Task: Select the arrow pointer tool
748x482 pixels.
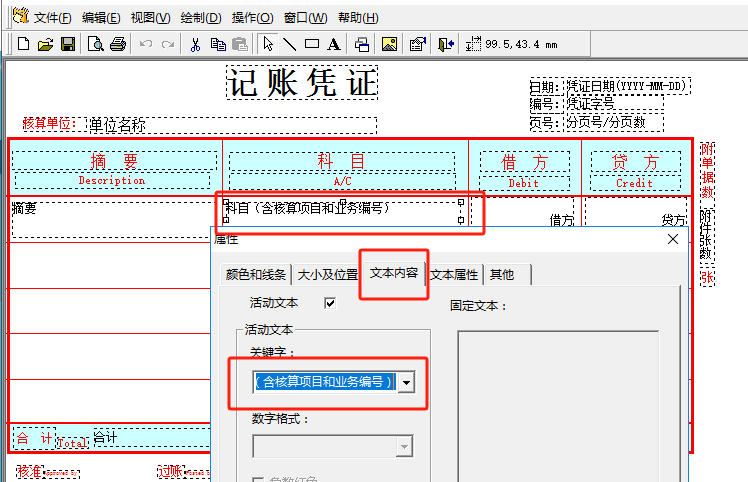Action: (x=268, y=44)
